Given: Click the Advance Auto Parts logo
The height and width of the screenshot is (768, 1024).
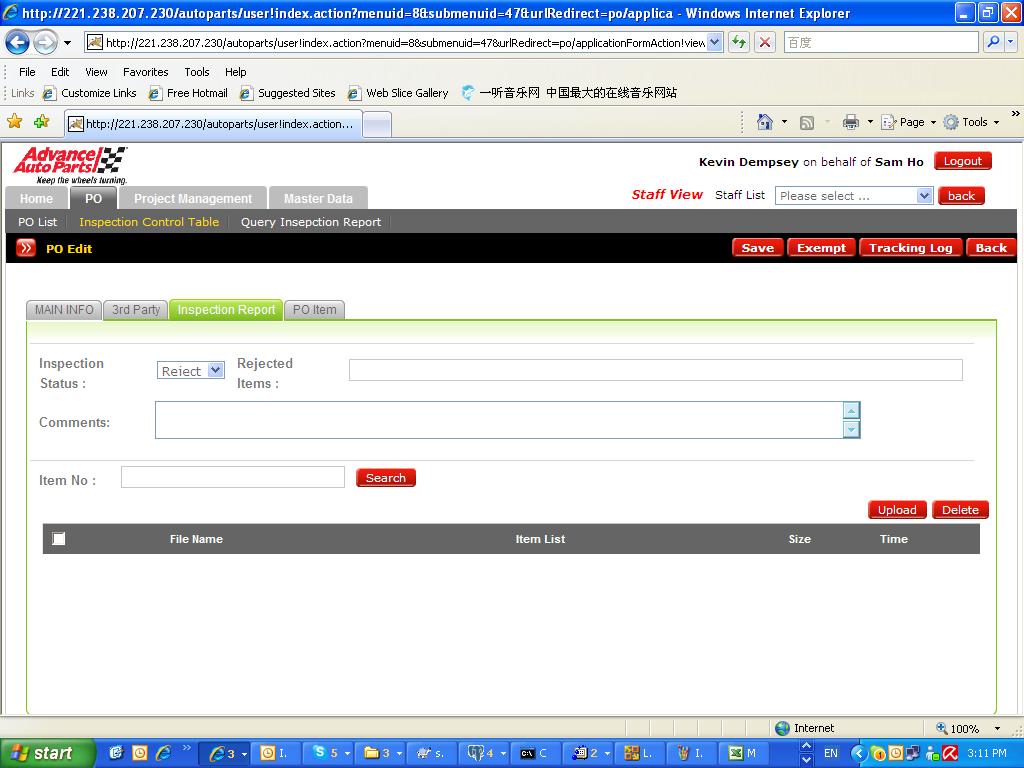Looking at the screenshot, I should pos(70,165).
